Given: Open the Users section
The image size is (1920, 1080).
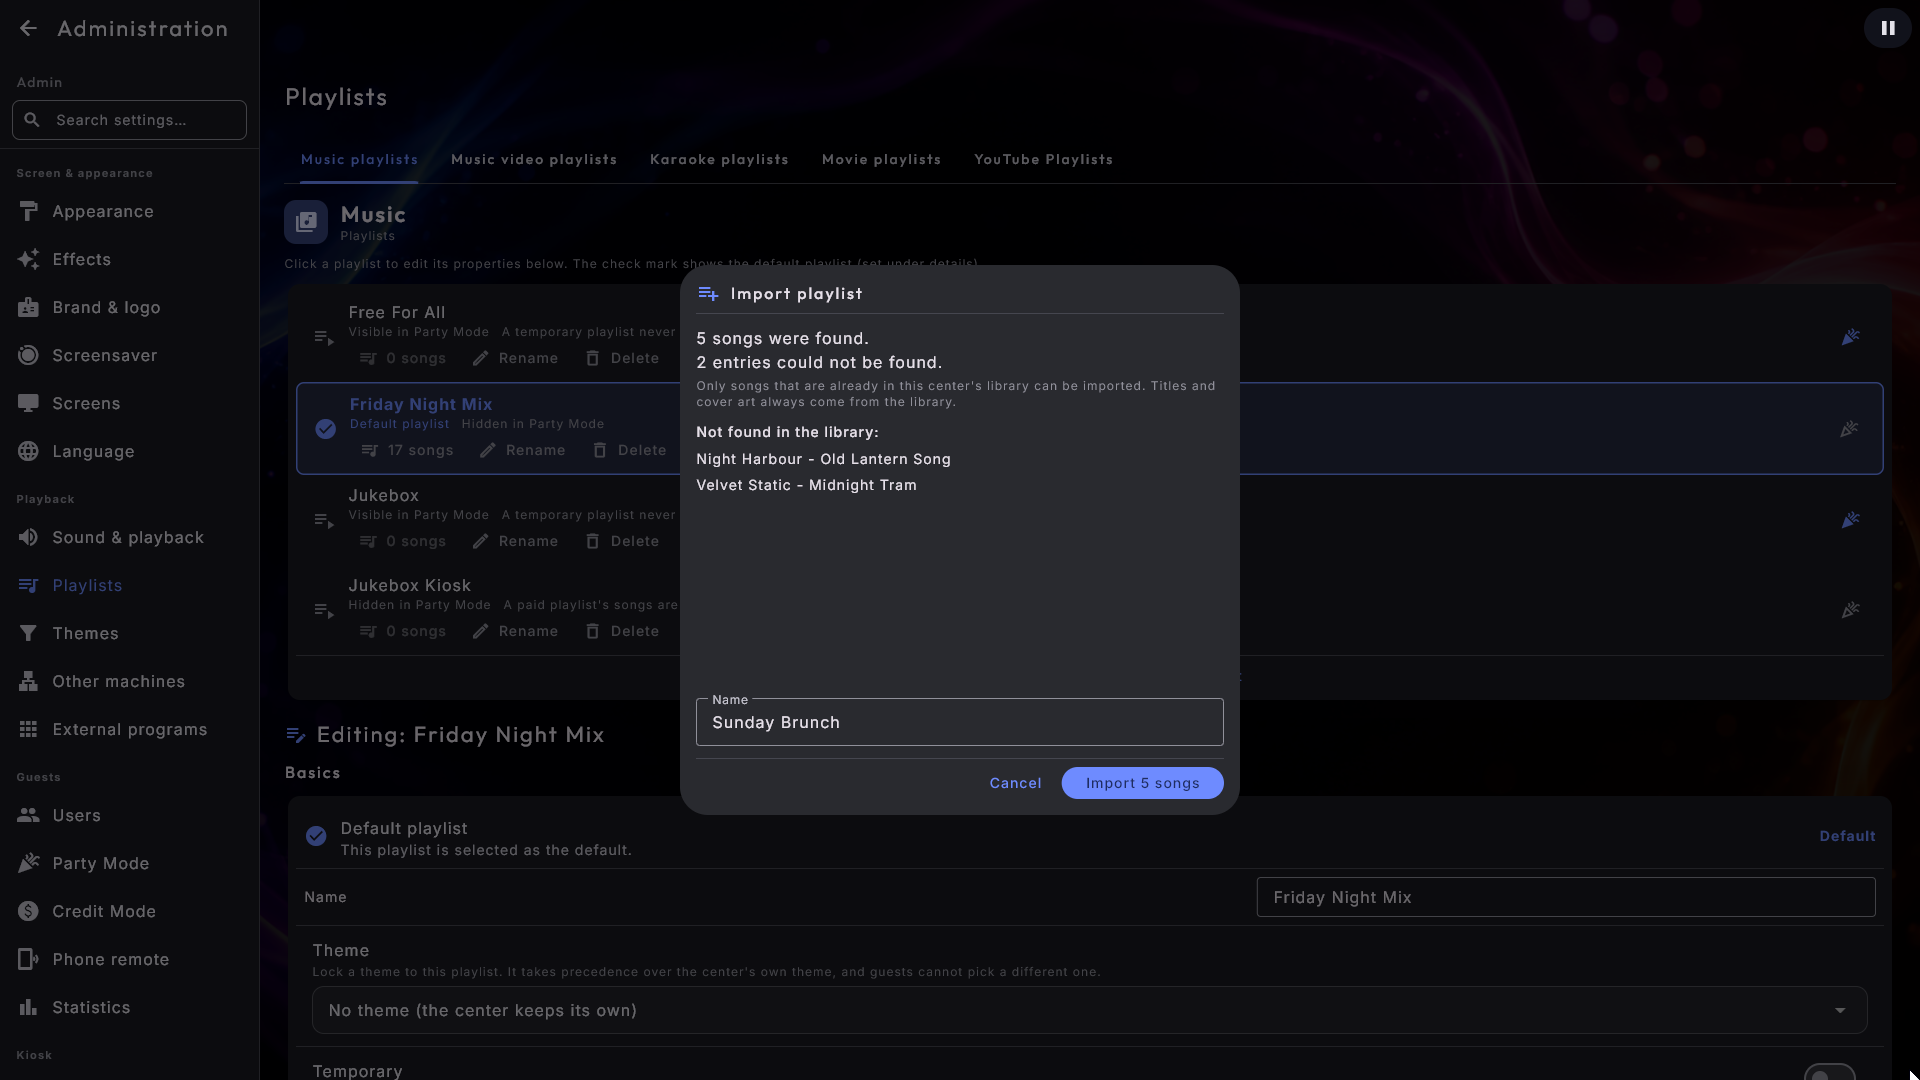Looking at the screenshot, I should pos(130,816).
